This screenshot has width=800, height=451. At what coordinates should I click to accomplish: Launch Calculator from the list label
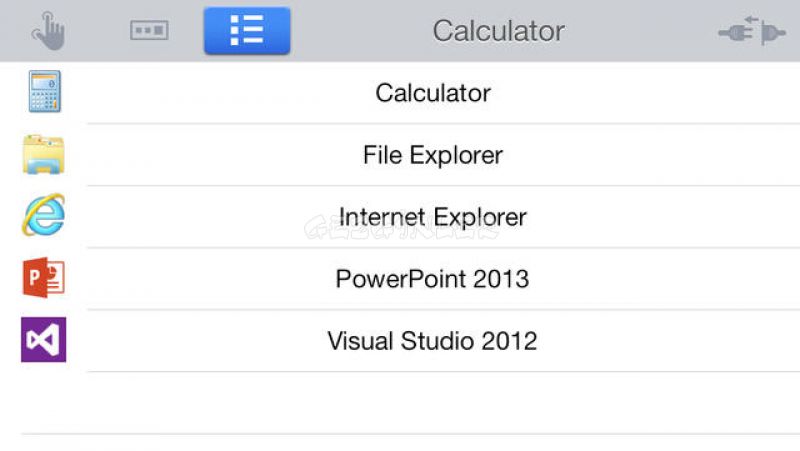click(433, 93)
